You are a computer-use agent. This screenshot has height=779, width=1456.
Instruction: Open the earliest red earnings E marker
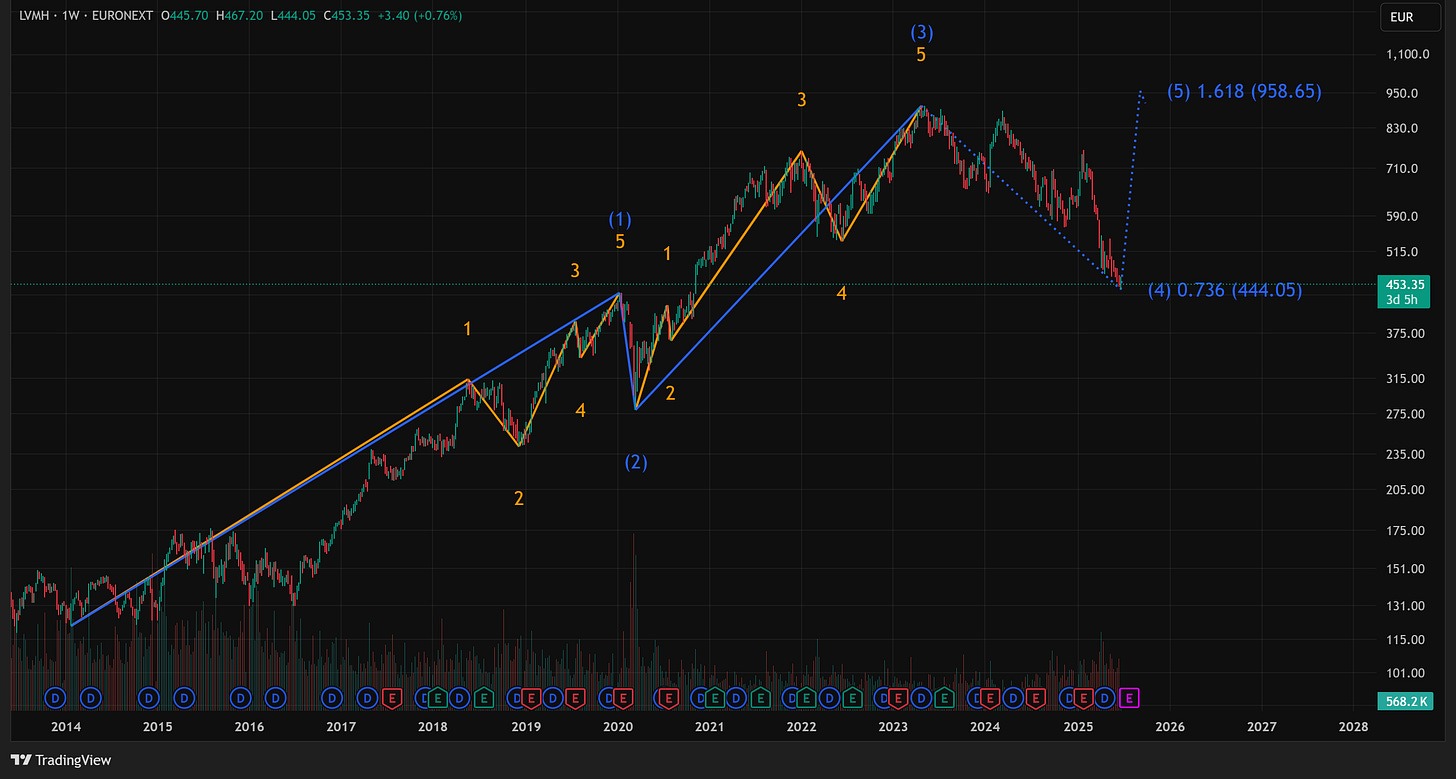point(392,697)
